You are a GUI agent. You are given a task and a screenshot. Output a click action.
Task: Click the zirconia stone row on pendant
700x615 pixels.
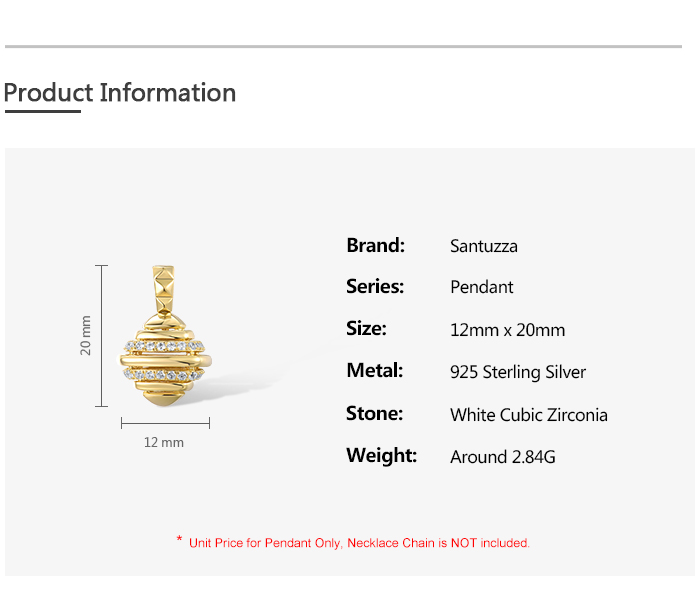pos(166,345)
